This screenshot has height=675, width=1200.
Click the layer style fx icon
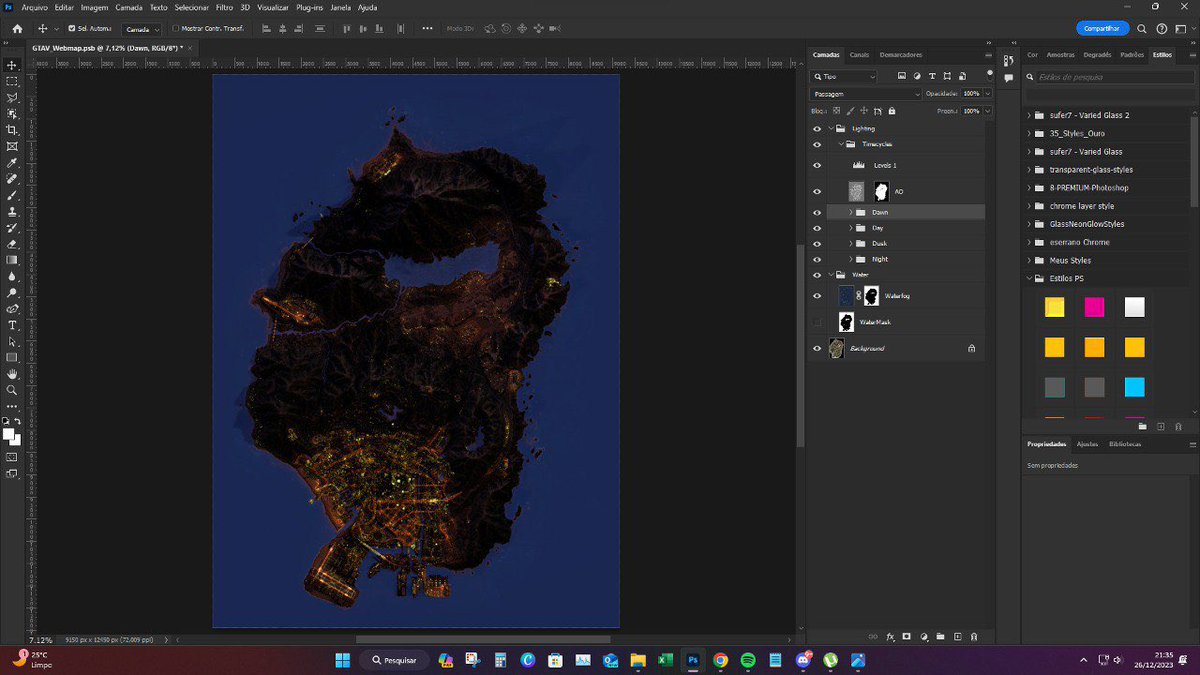click(x=890, y=636)
